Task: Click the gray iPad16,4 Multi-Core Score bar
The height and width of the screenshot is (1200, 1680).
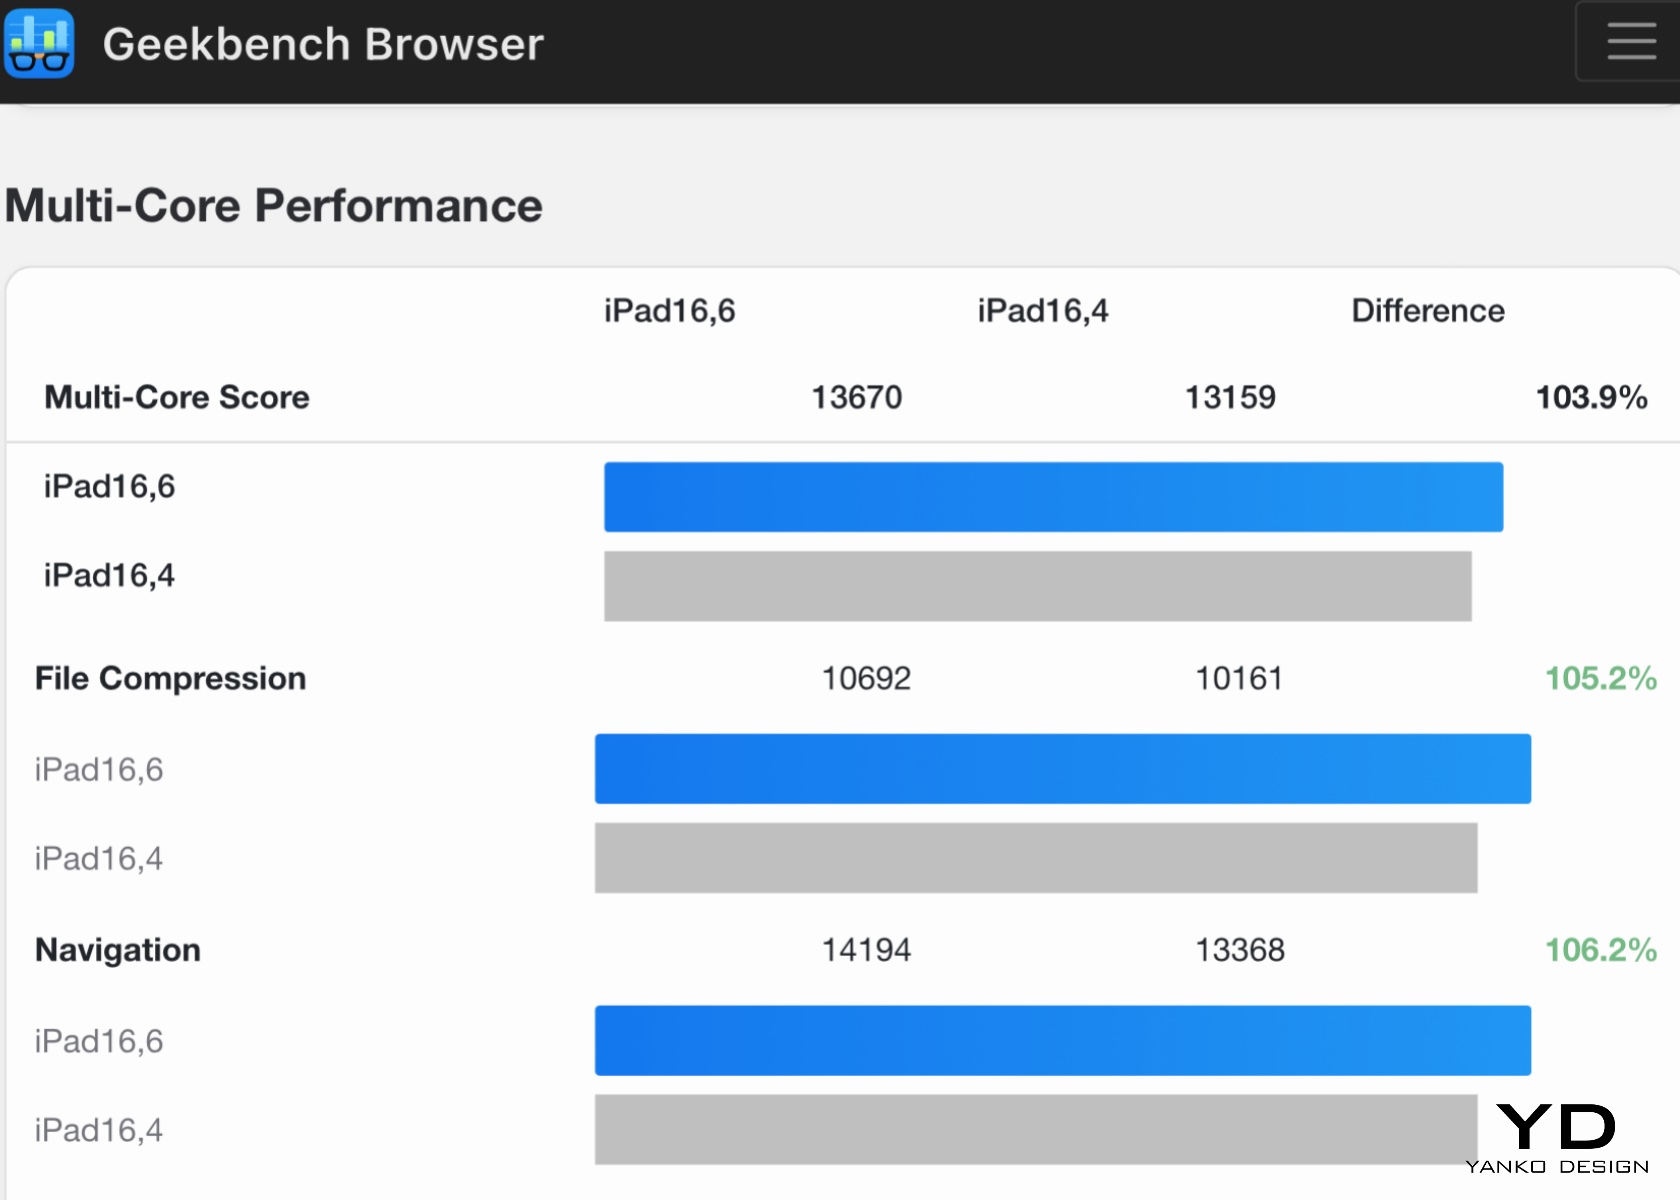Action: 1037,586
